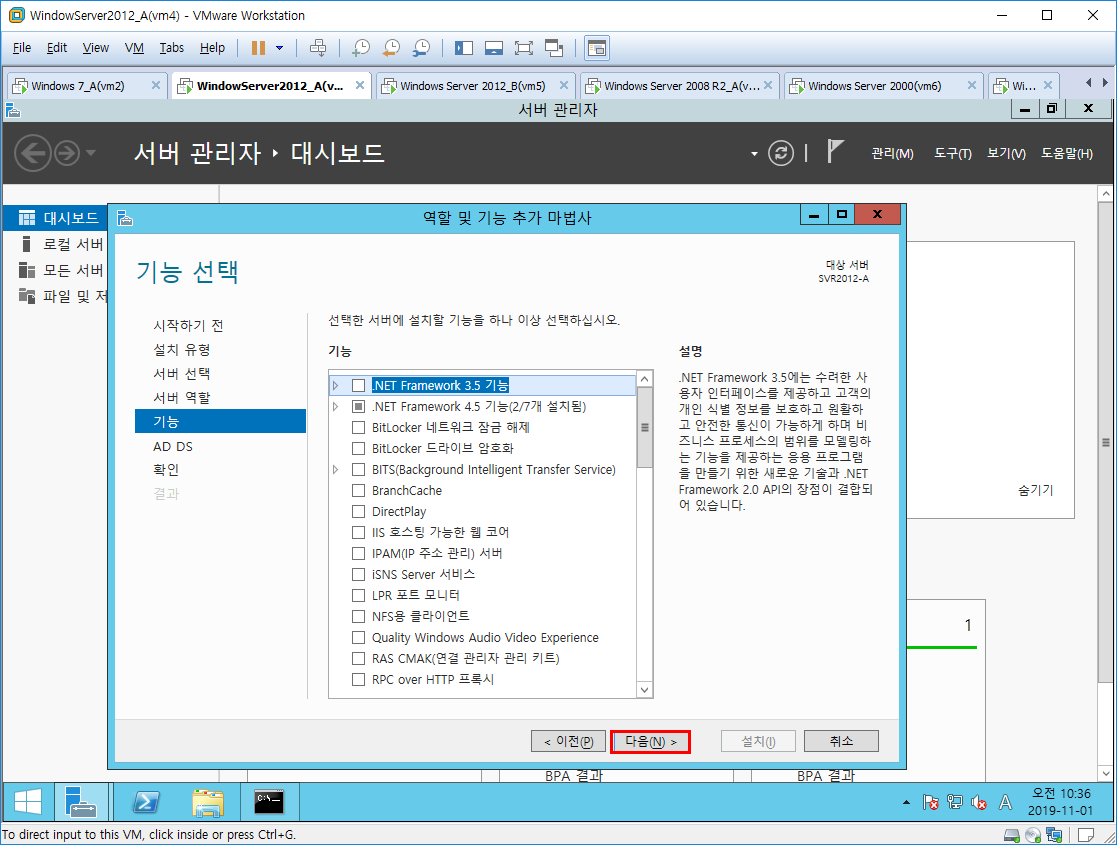Viewport: 1117px width, 845px height.
Task: Click the 다음(N) button
Action: pyautogui.click(x=650, y=742)
